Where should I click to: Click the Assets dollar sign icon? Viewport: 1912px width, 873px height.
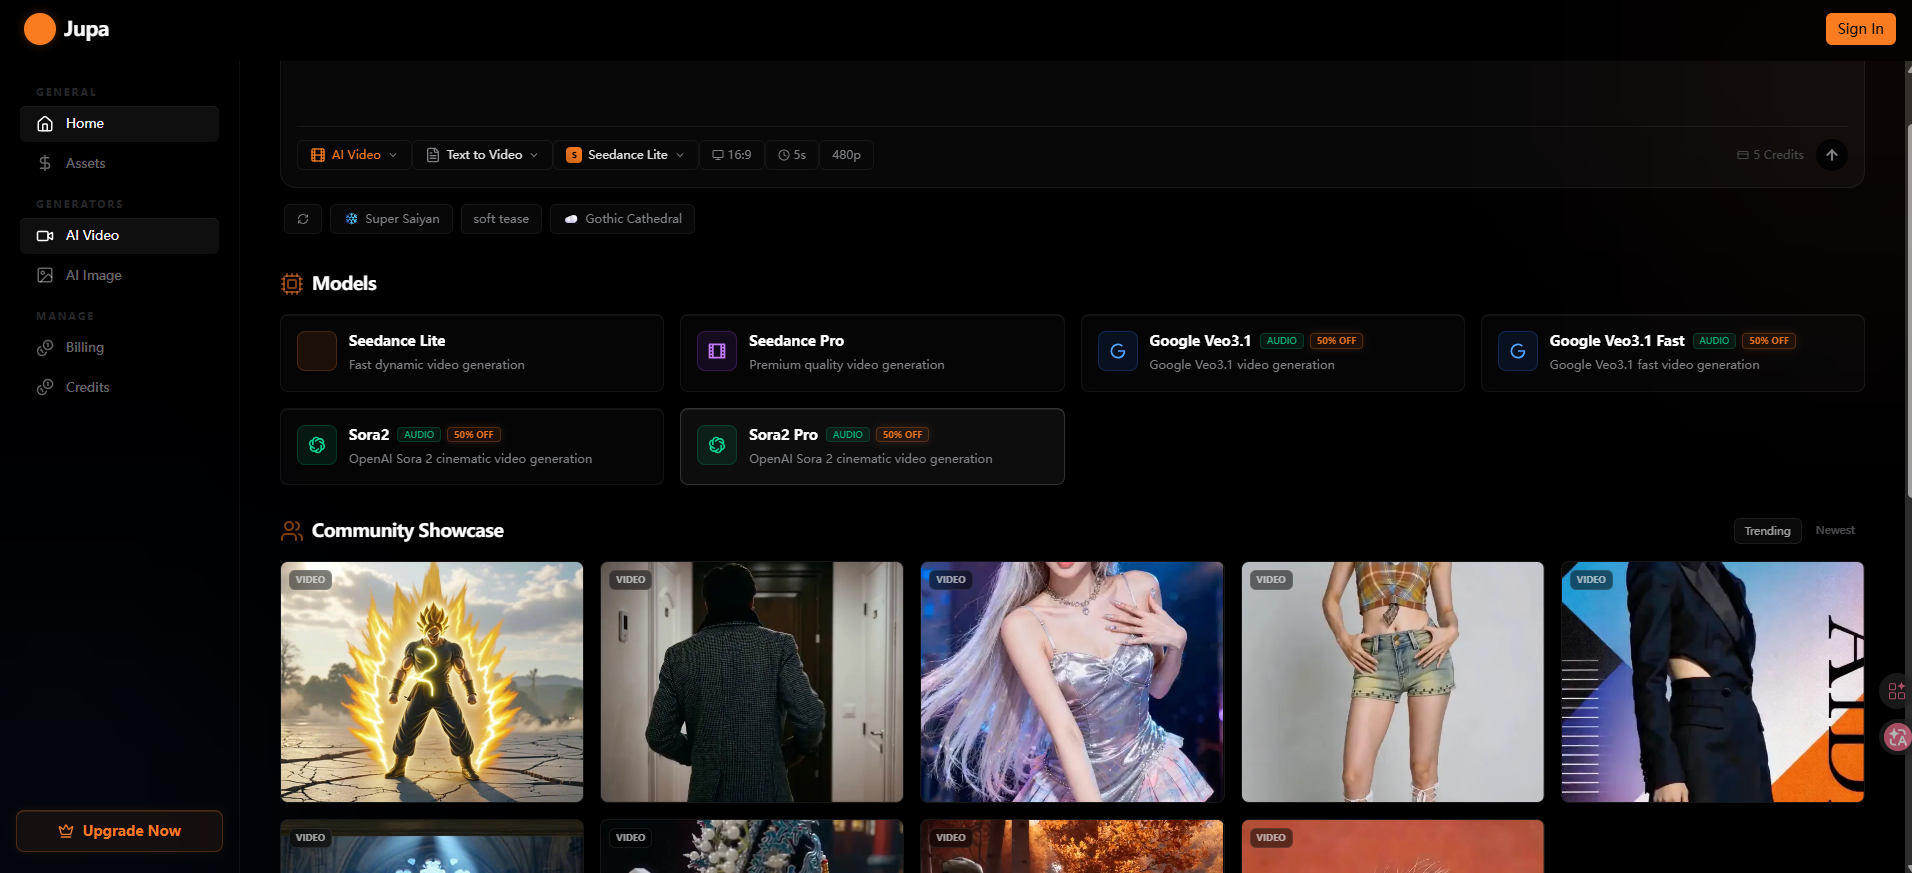tap(45, 163)
